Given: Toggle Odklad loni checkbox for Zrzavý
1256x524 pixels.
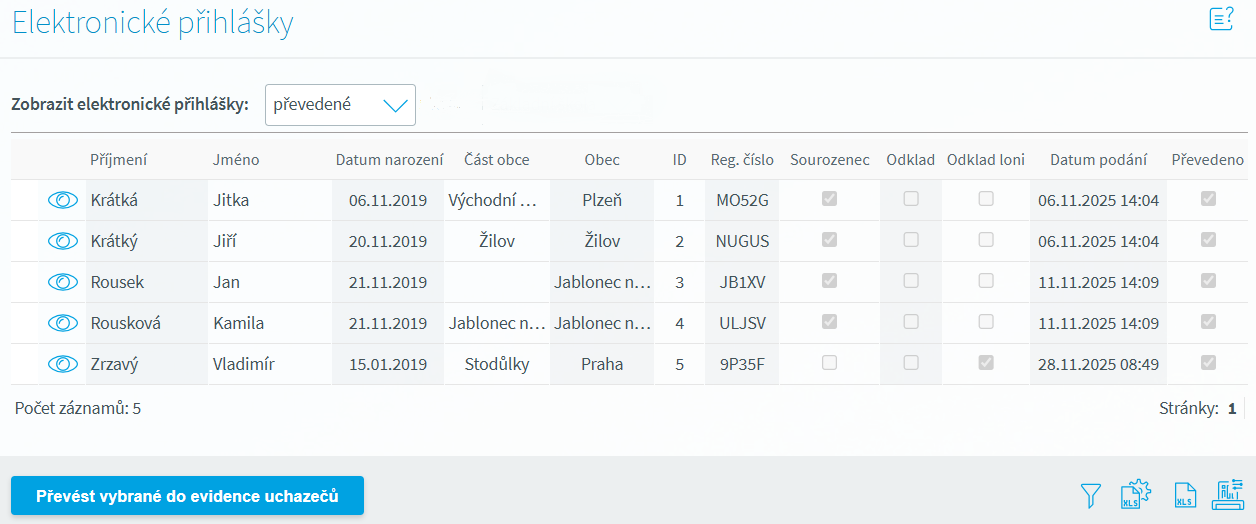Looking at the screenshot, I should tap(986, 363).
